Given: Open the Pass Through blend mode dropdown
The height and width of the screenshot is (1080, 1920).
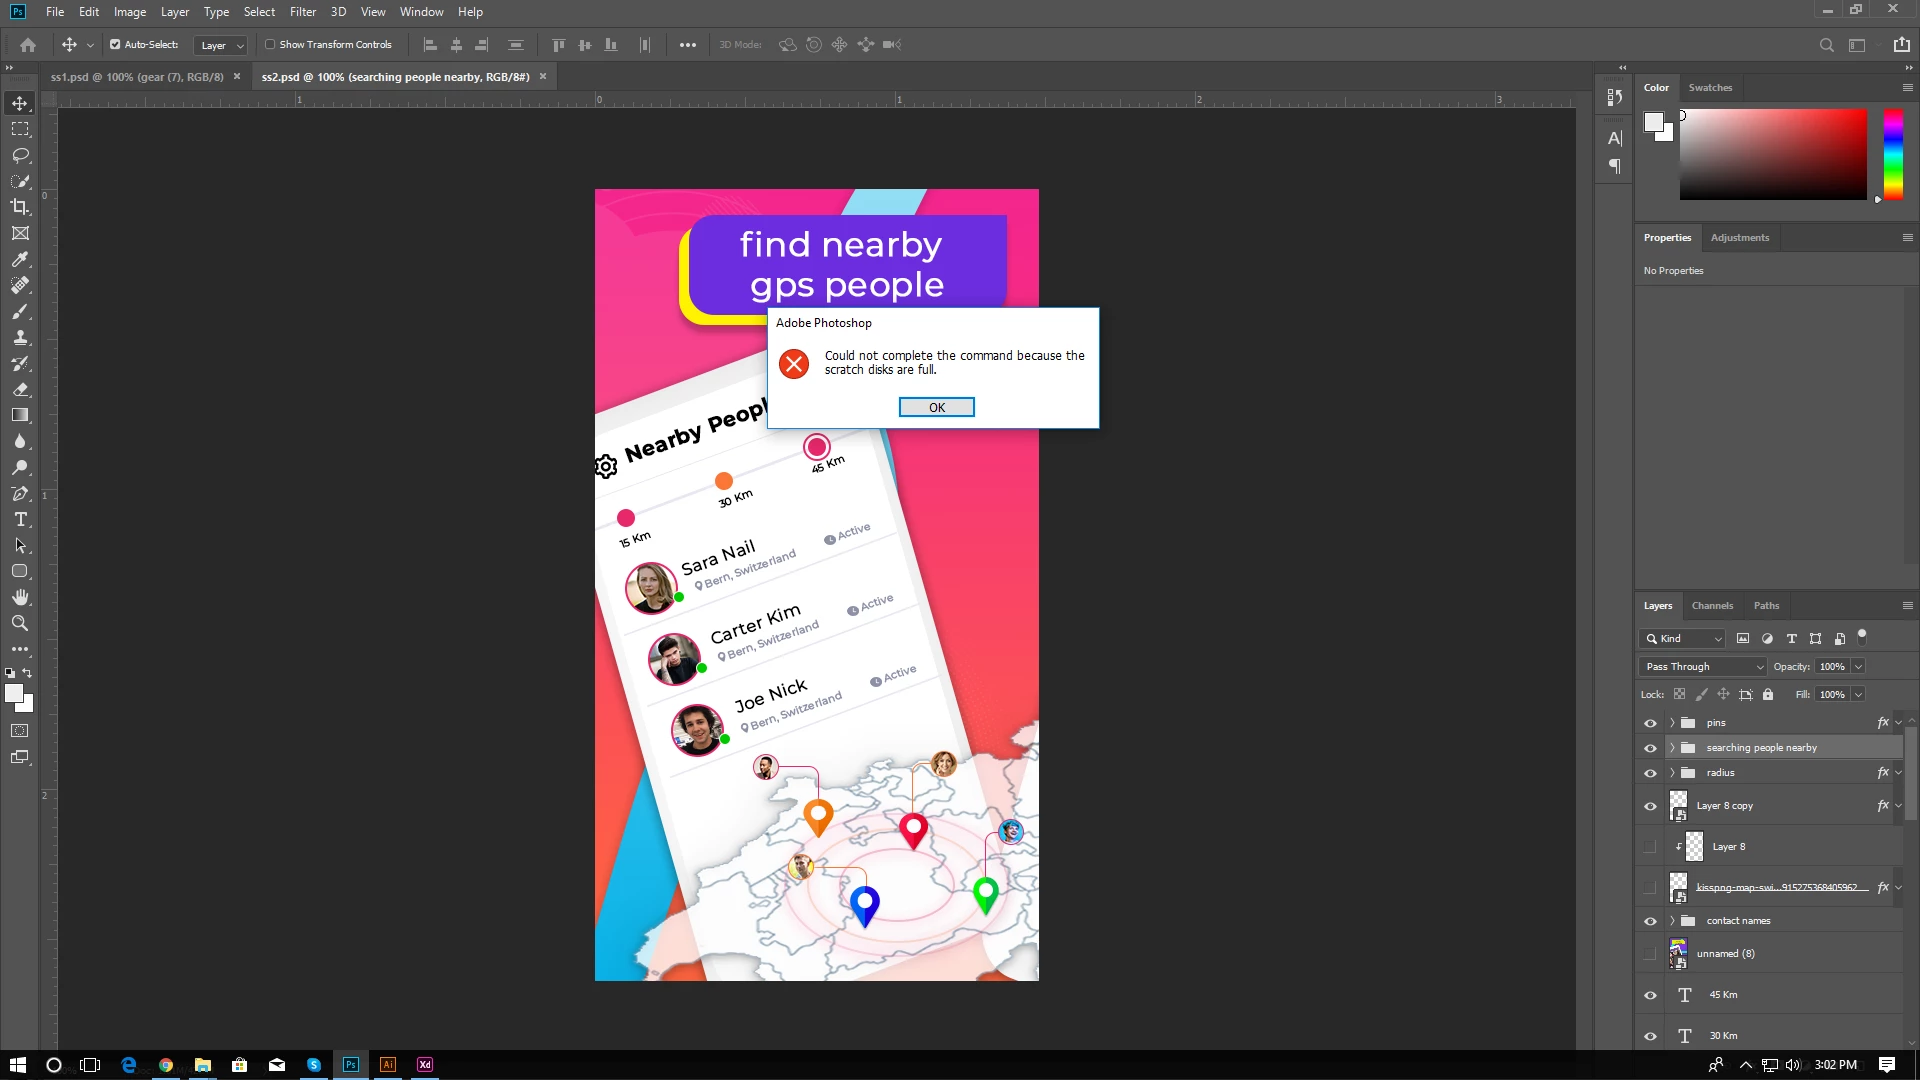Looking at the screenshot, I should pos(1703,666).
